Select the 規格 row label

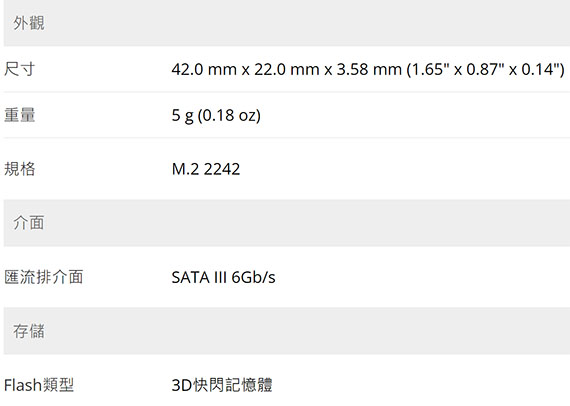[19, 169]
